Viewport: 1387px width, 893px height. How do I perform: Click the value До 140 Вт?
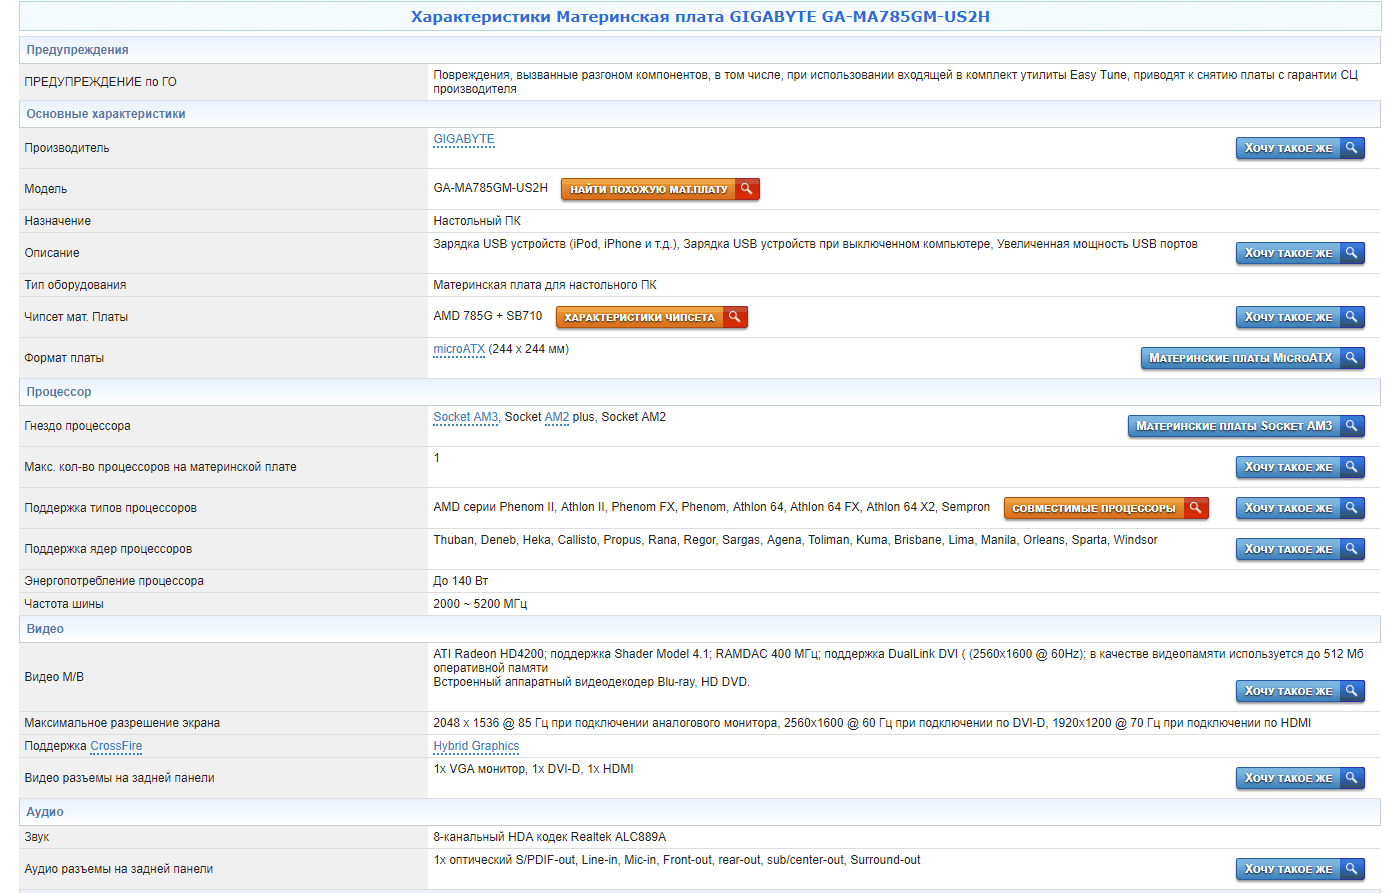click(x=460, y=581)
